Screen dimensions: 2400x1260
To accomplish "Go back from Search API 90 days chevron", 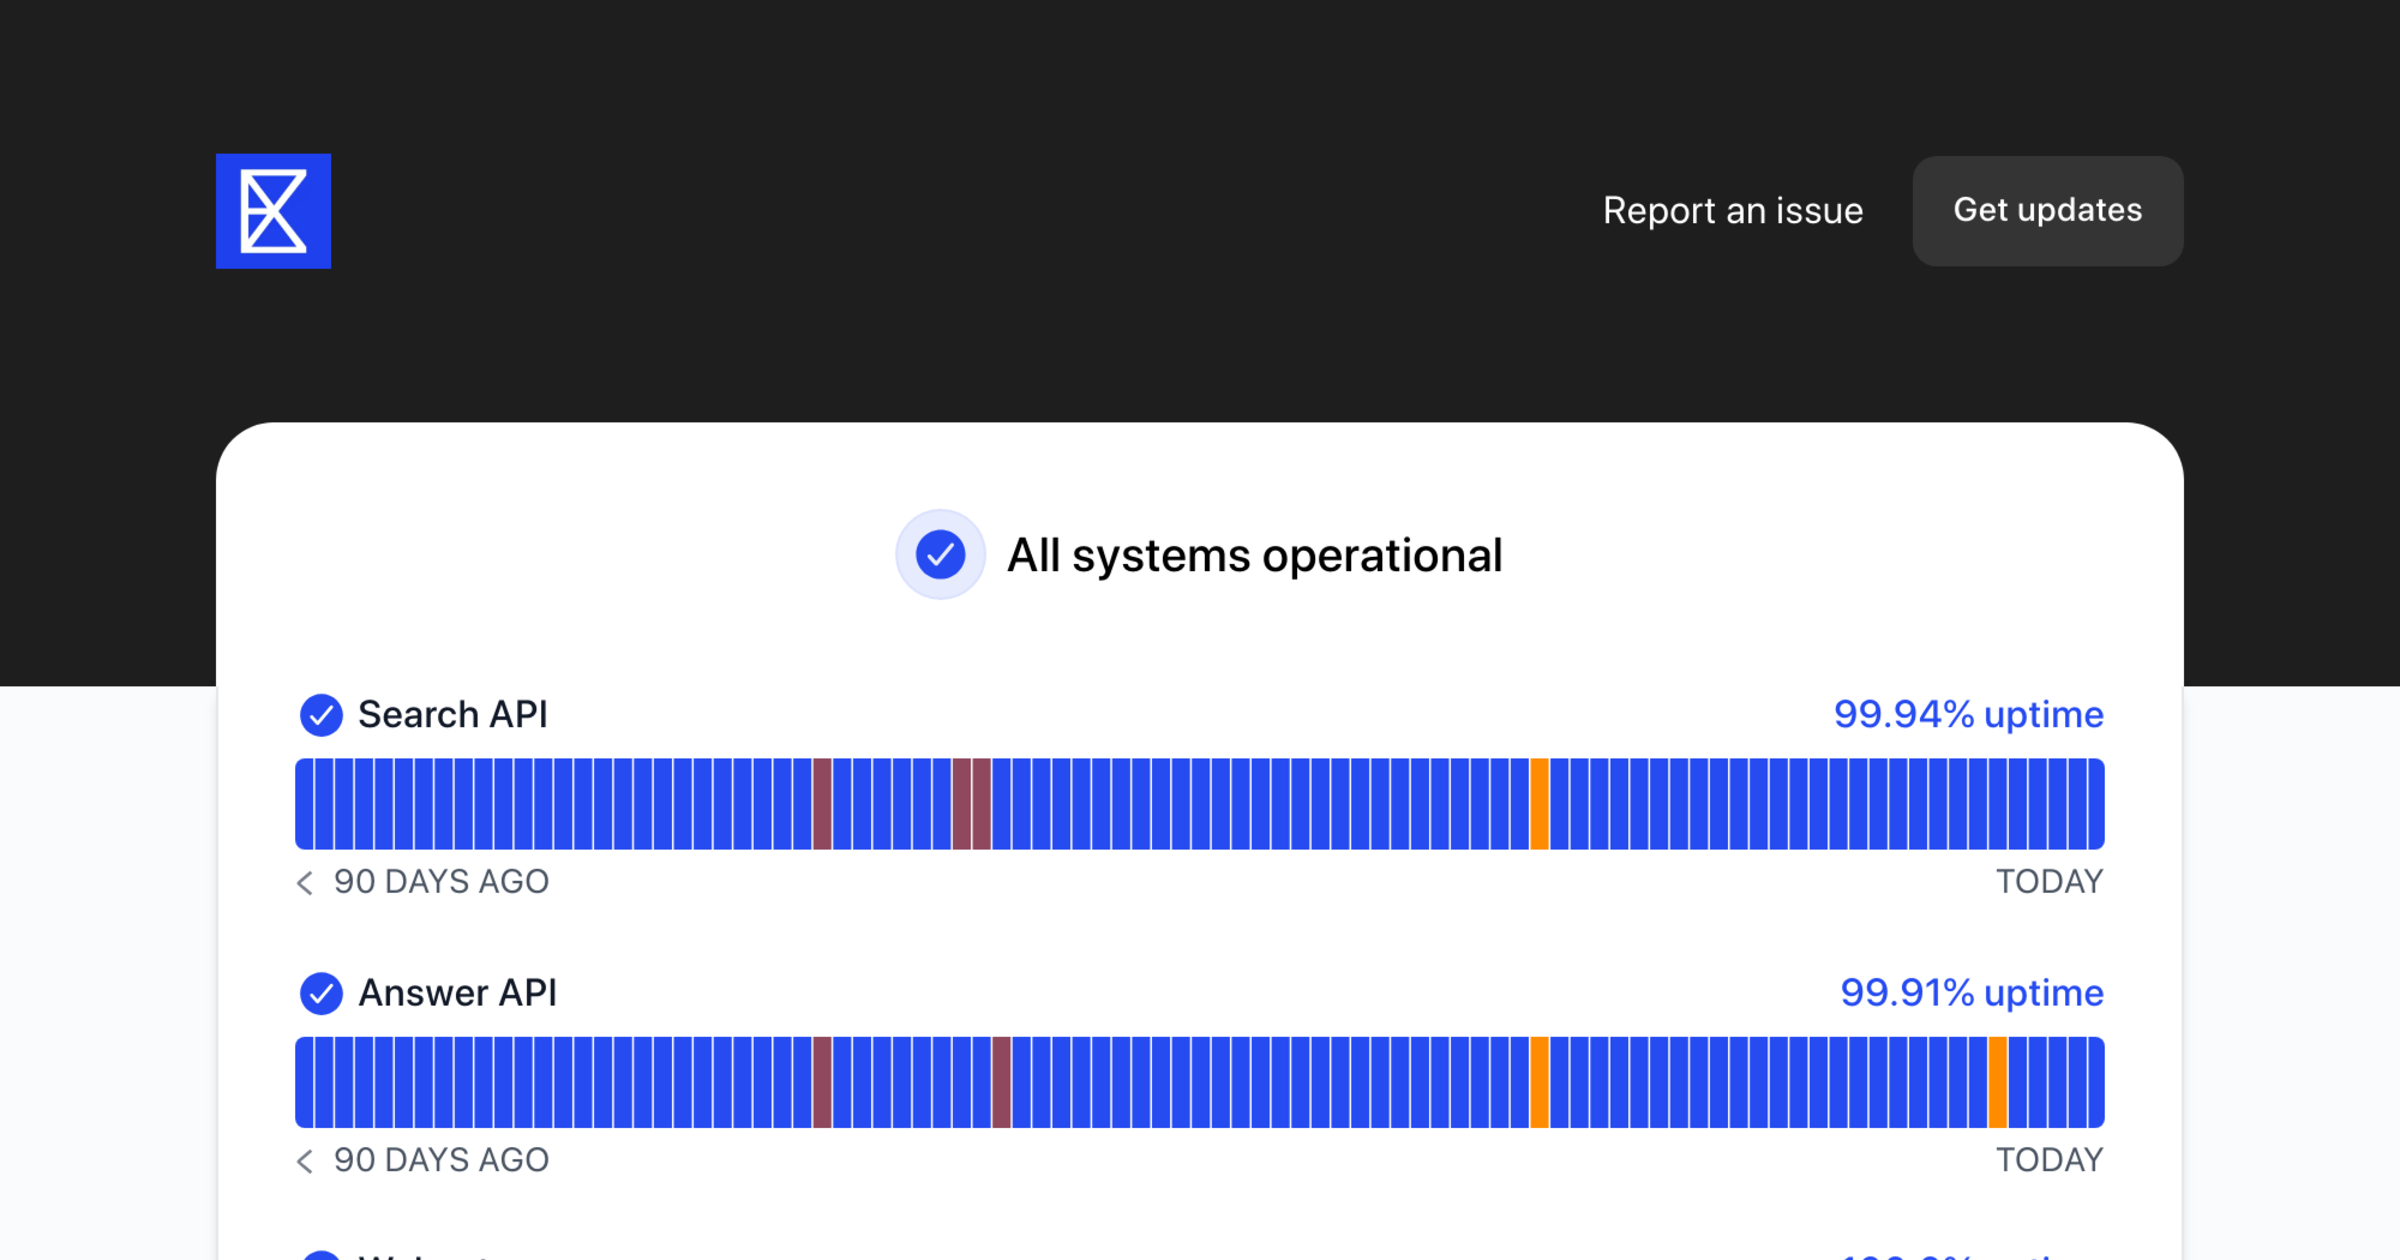I will 305,882.
